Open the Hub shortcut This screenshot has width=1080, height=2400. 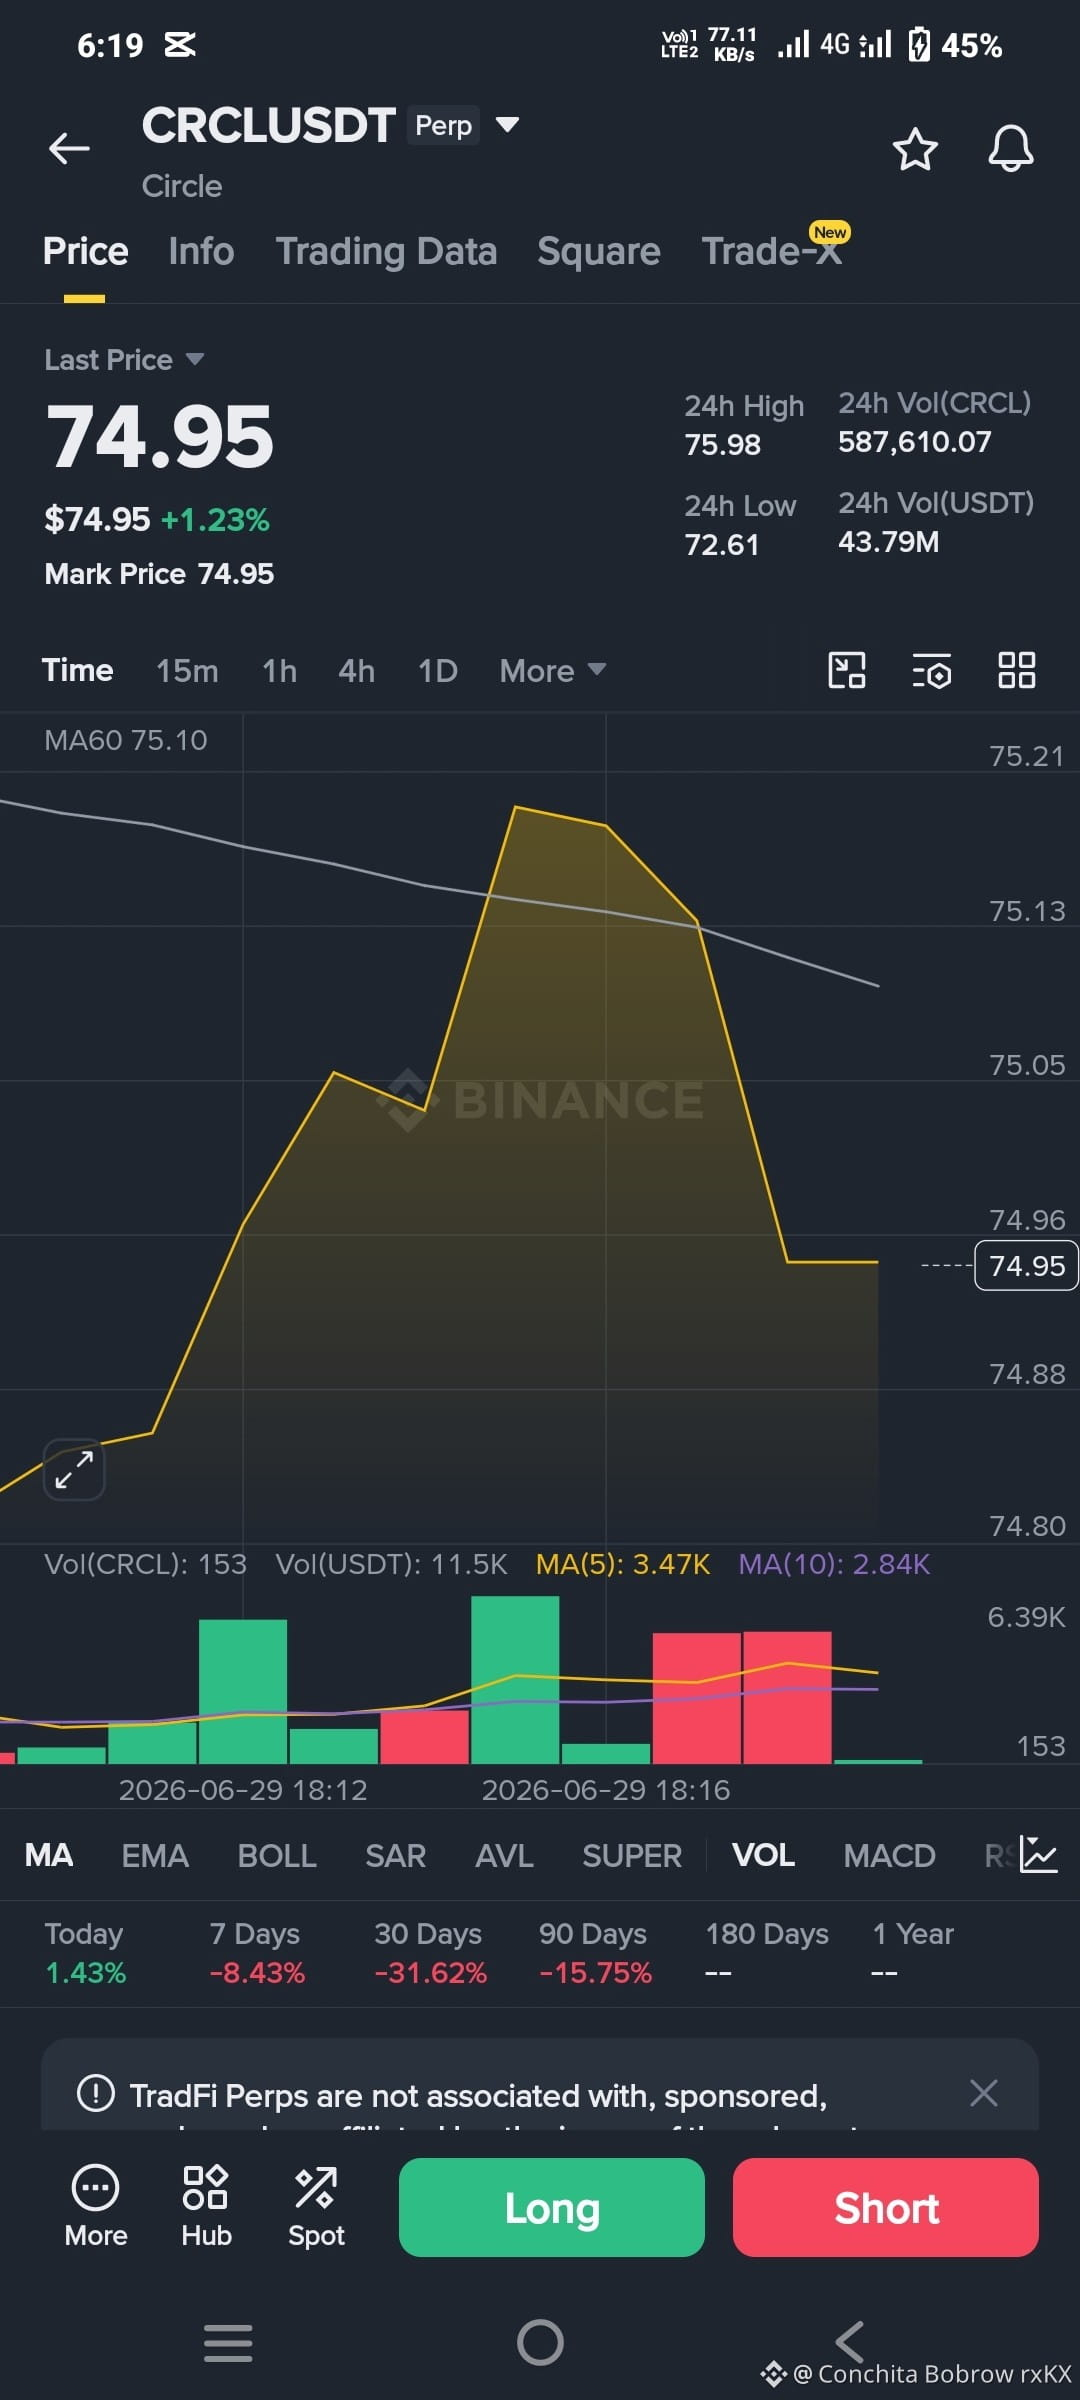click(206, 2207)
